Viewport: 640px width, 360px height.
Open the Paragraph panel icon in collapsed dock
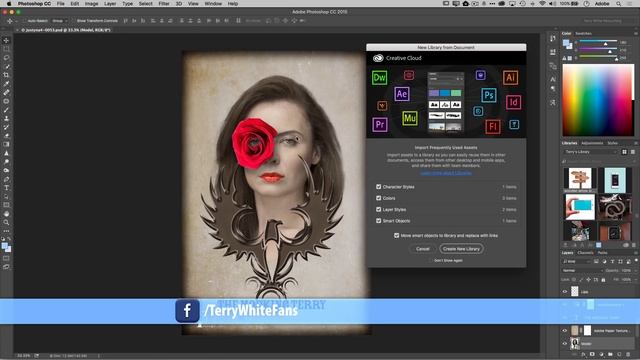click(553, 88)
